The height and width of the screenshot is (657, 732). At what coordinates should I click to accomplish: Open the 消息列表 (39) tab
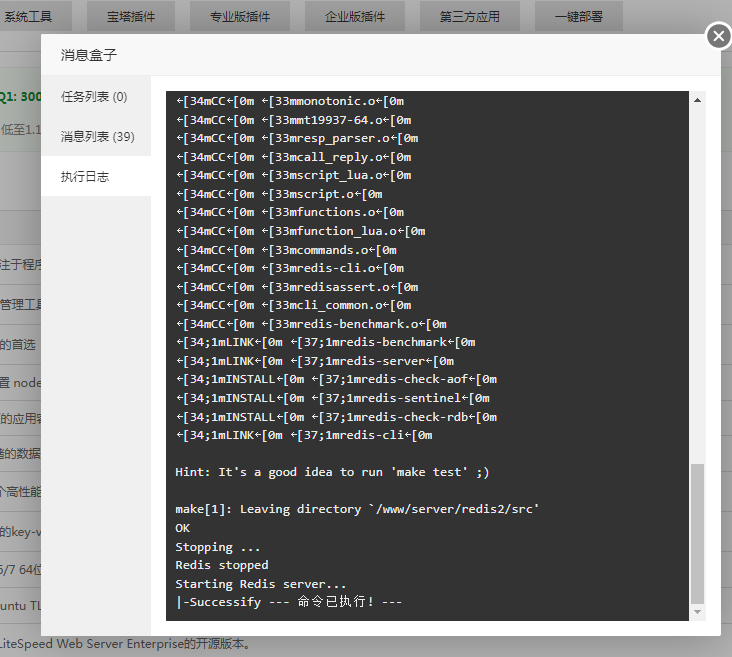point(96,136)
